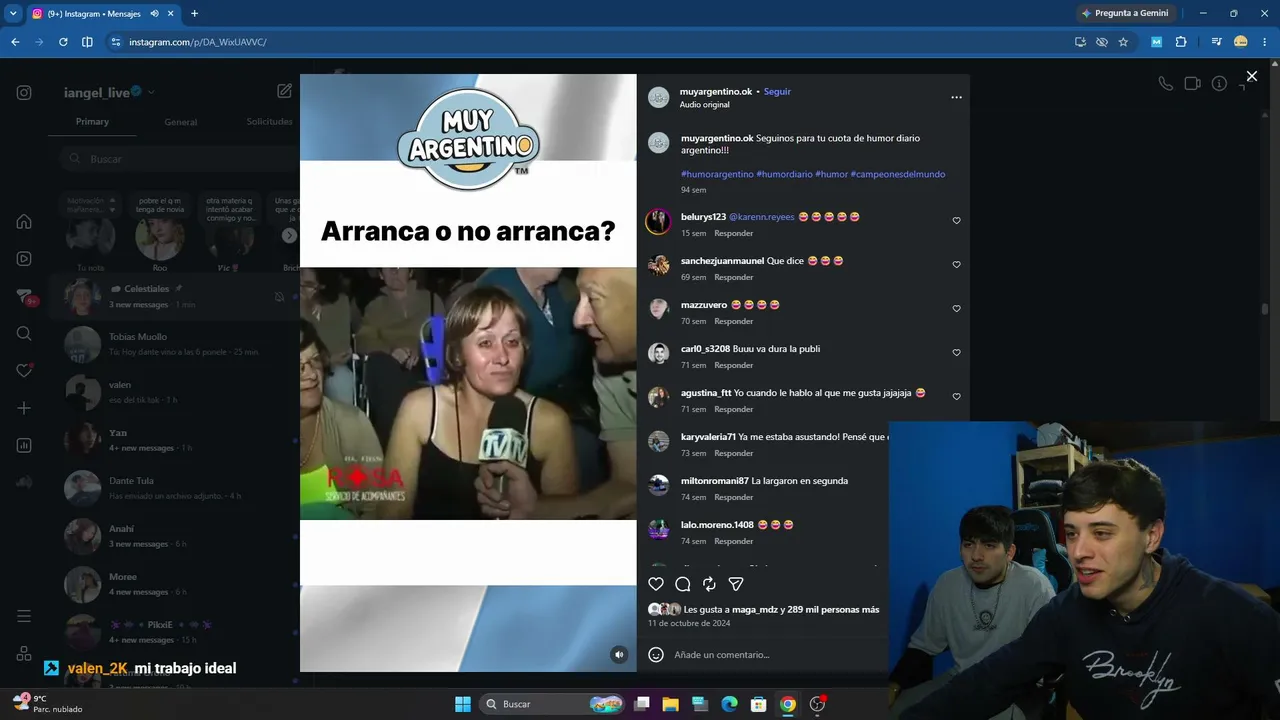This screenshot has width=1280, height=720.
Task: Go back with Chrome back arrow
Action: pos(15,42)
